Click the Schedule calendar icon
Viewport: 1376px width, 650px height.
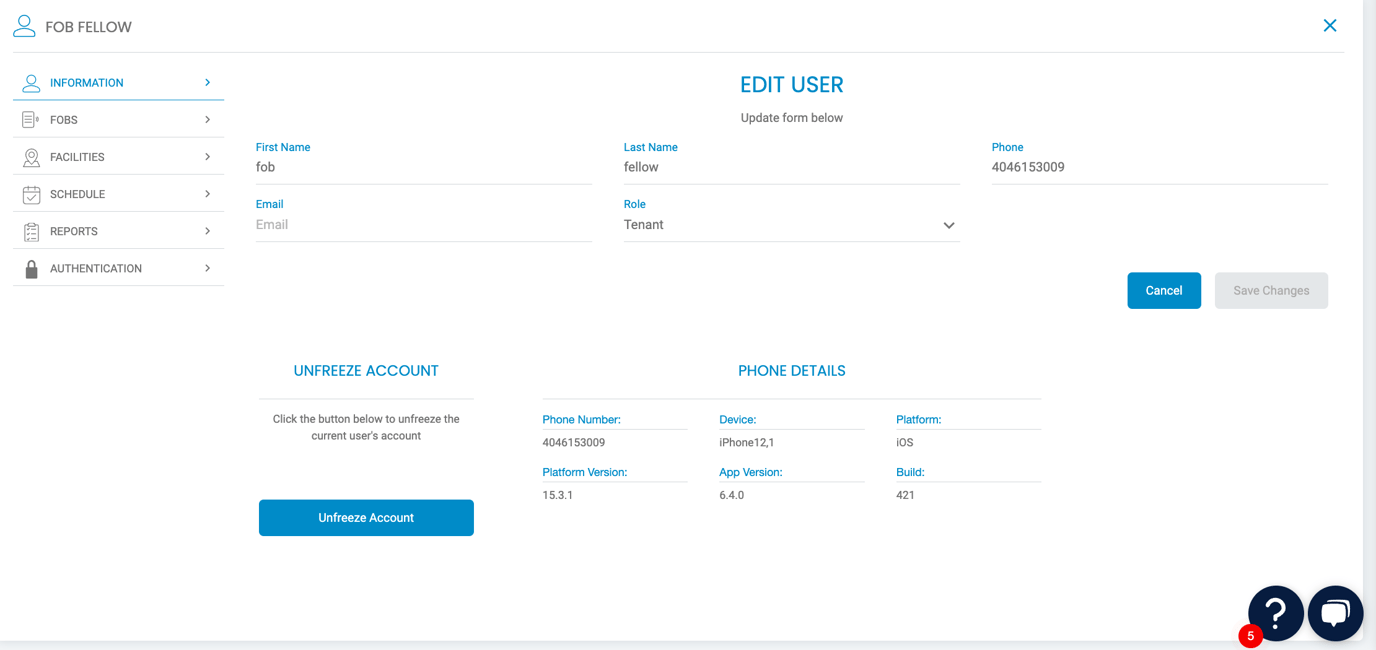[31, 194]
